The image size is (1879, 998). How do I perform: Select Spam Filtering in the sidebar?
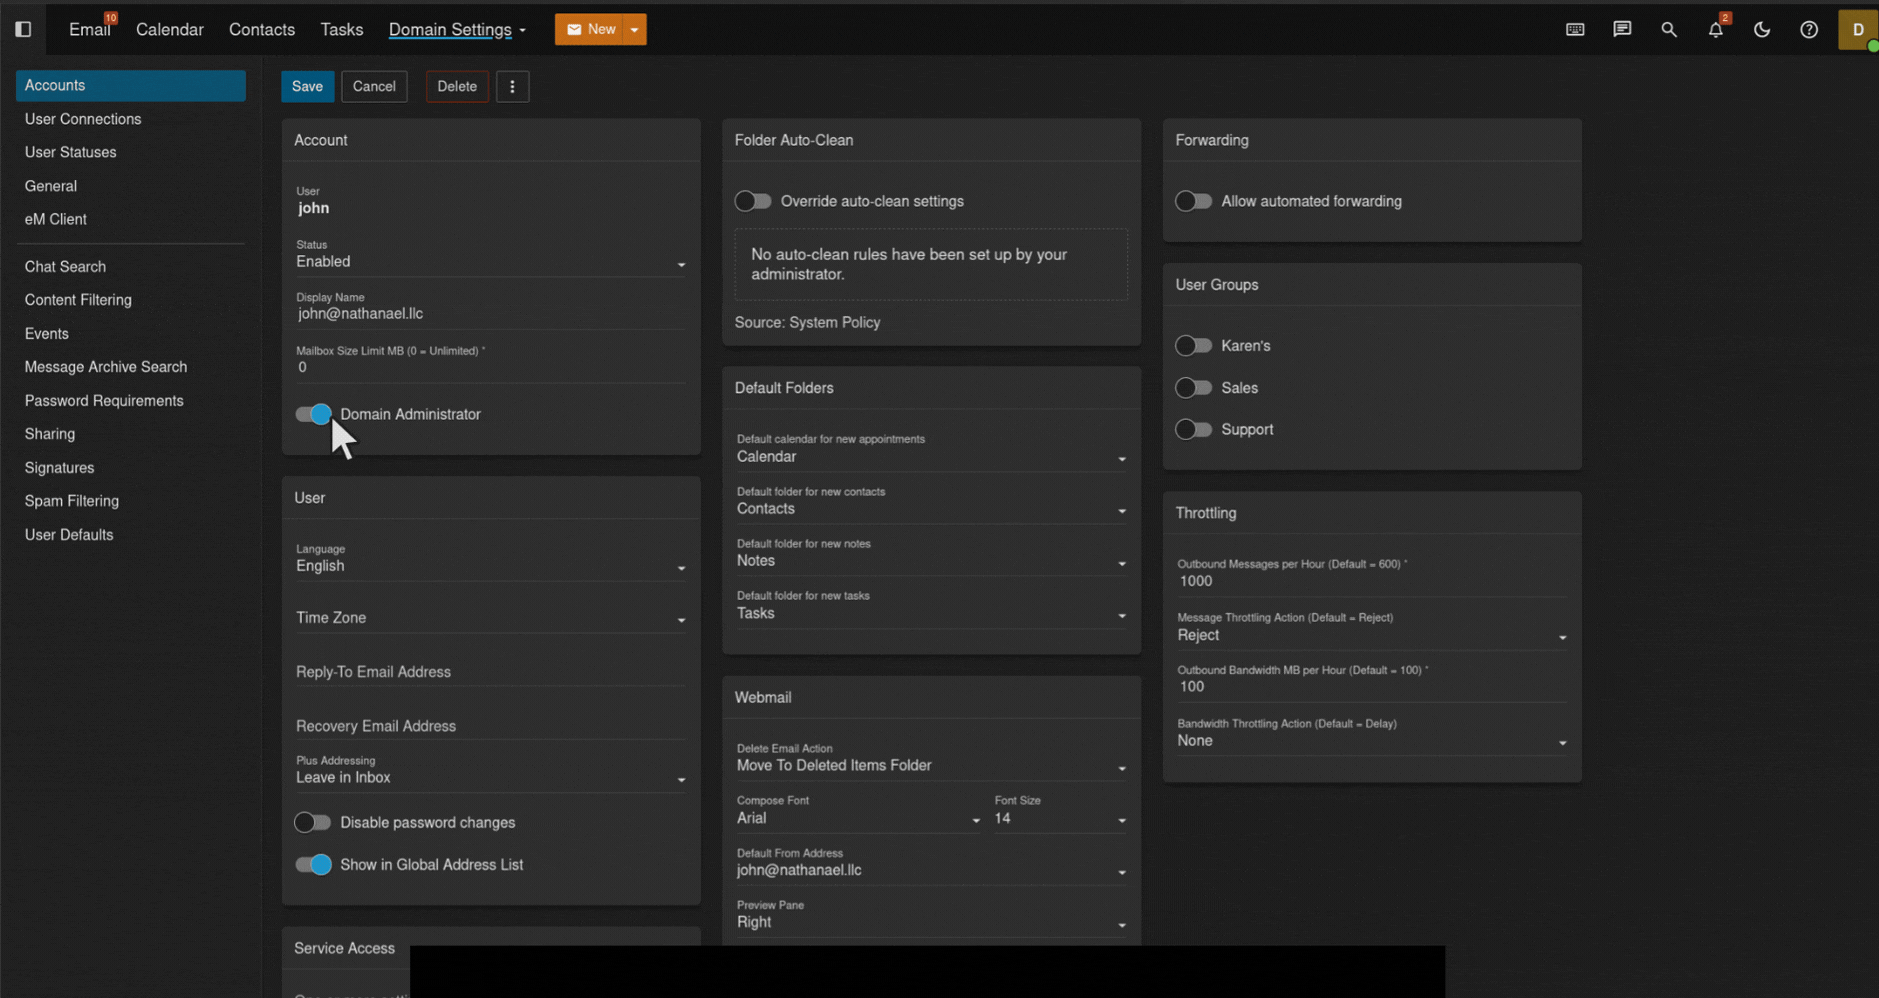(72, 501)
